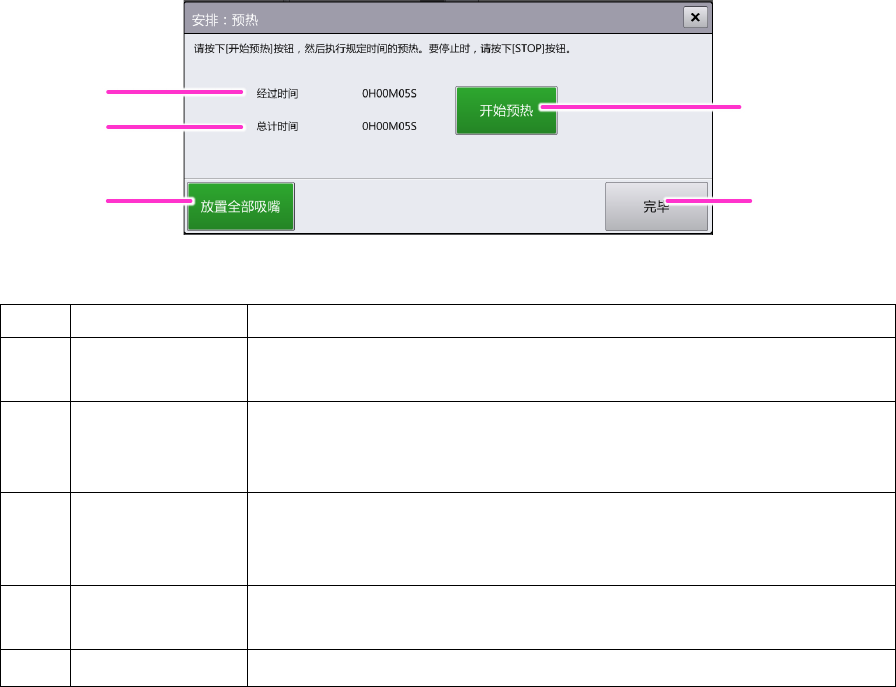Click the 安排：预热 dialog title
The image size is (896, 687).
pyautogui.click(x=225, y=20)
